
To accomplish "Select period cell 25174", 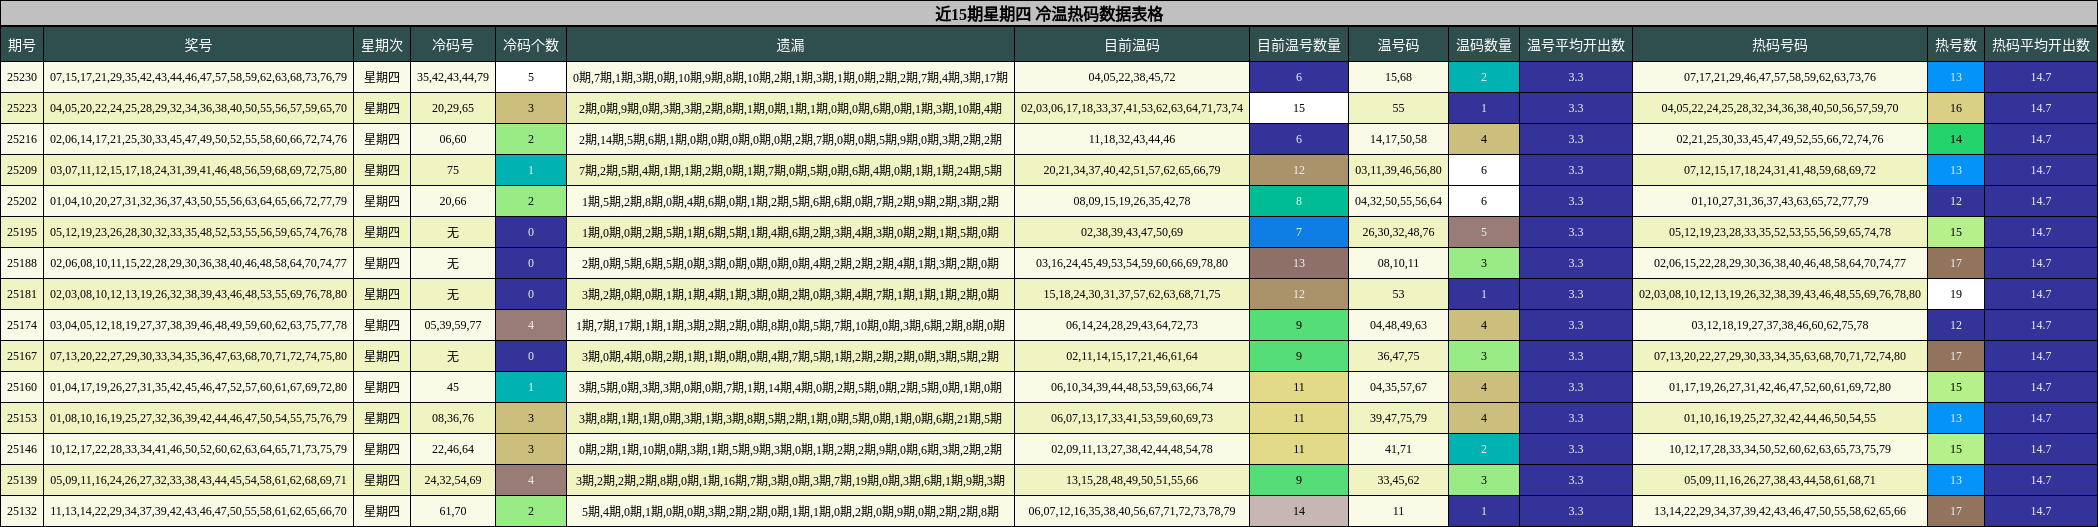I will click(22, 325).
